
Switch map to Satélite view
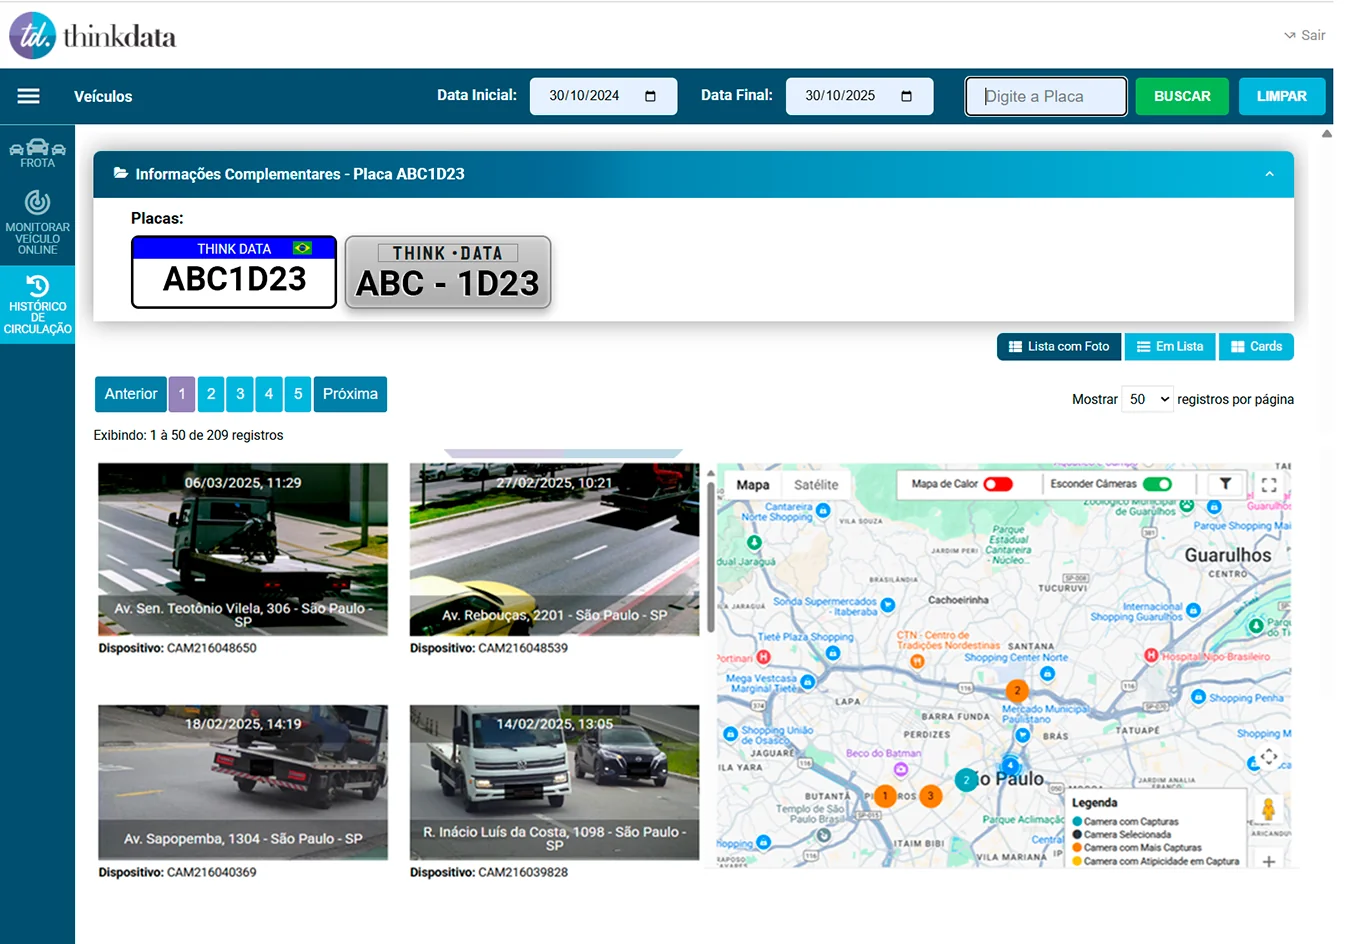pyautogui.click(x=816, y=485)
